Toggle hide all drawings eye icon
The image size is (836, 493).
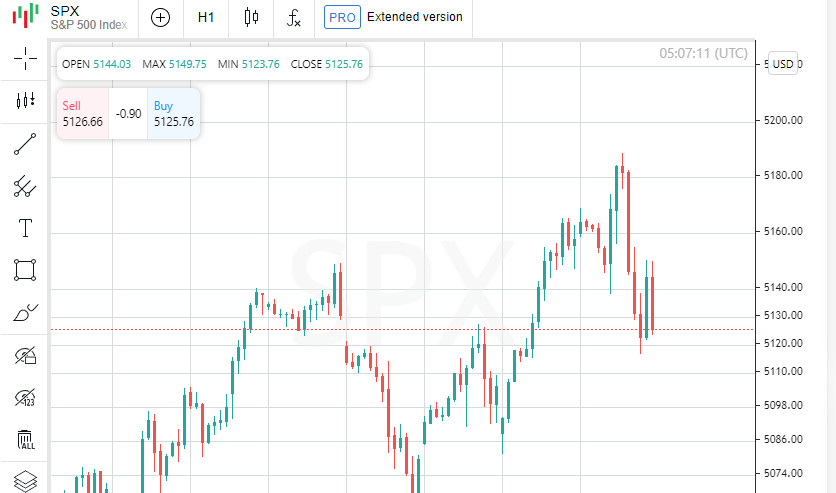pyautogui.click(x=25, y=355)
